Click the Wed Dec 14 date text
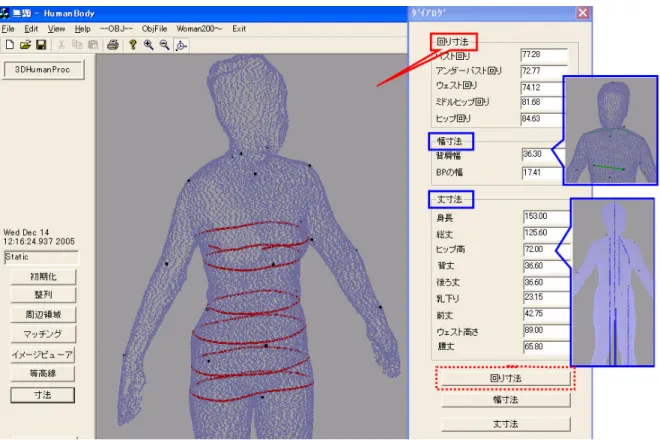 pos(26,232)
